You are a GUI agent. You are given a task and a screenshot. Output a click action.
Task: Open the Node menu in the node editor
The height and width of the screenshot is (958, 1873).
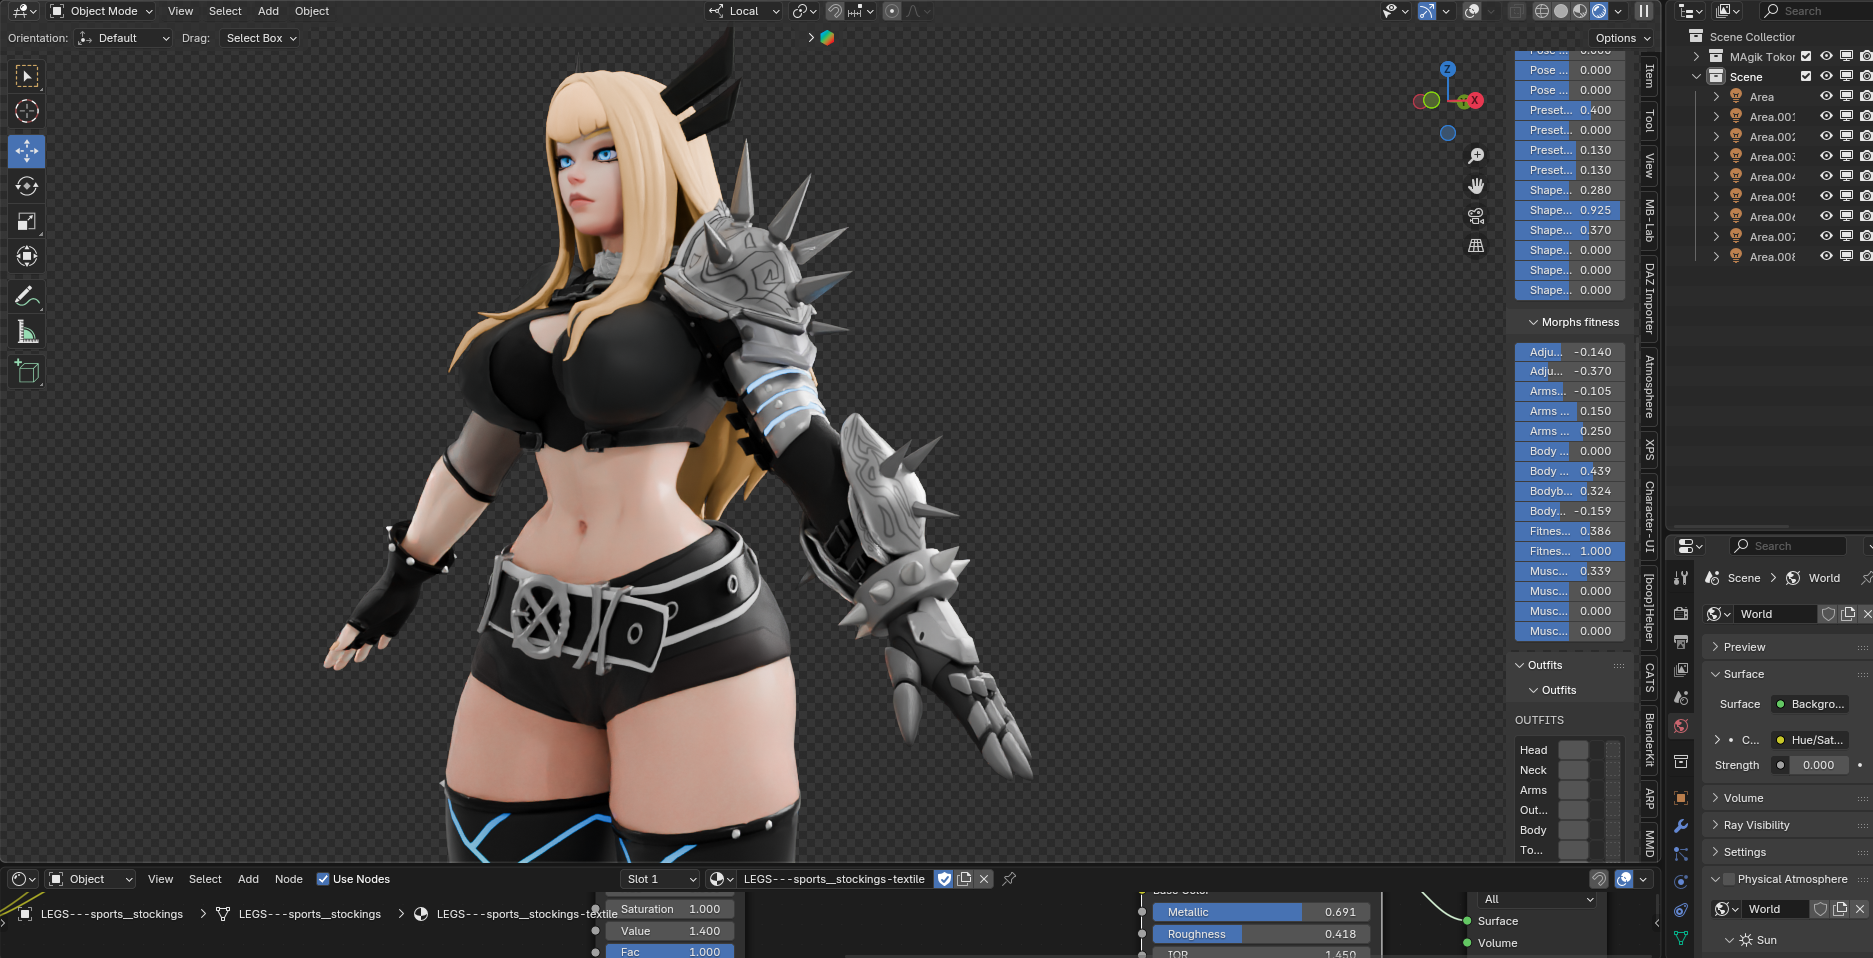(289, 879)
